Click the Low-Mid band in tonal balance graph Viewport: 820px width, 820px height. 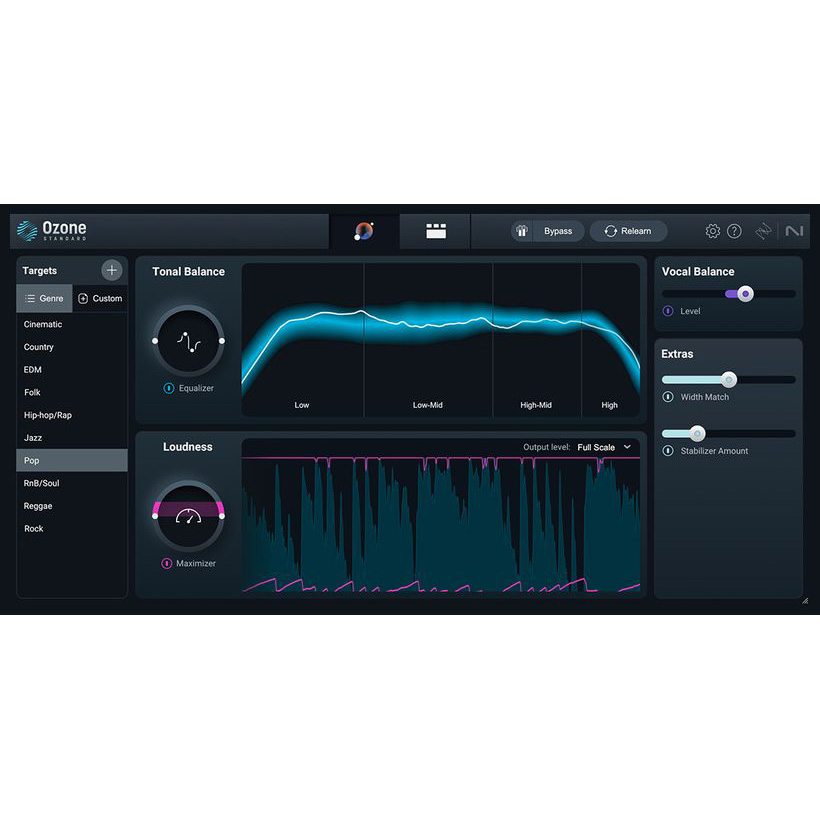pos(428,340)
